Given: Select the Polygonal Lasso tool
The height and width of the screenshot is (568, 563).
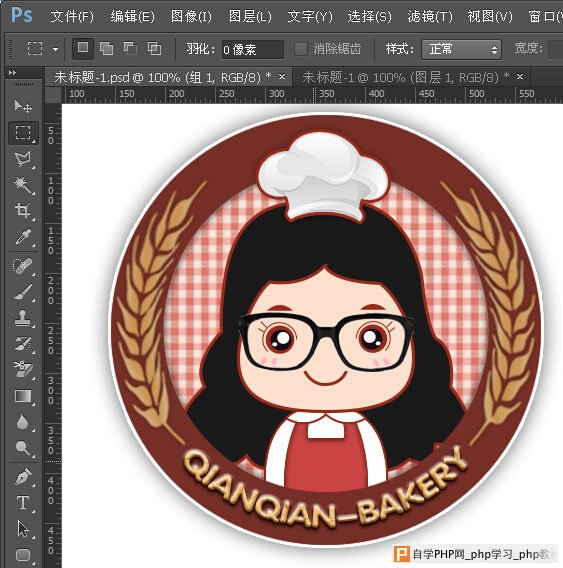Looking at the screenshot, I should (x=23, y=159).
